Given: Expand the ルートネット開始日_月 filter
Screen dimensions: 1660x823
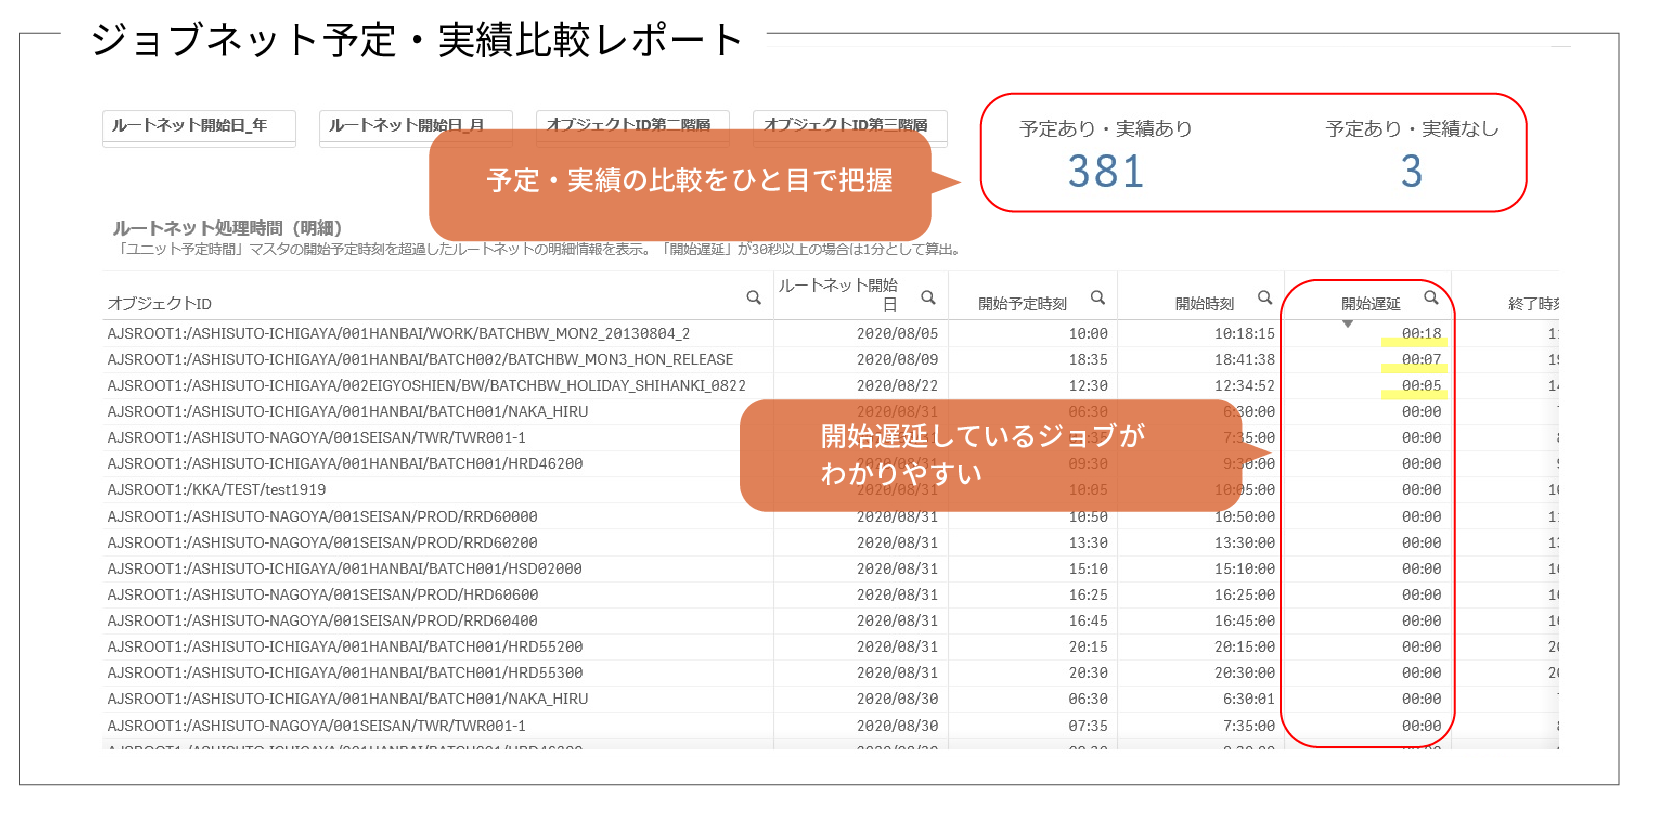Looking at the screenshot, I should pos(415,126).
